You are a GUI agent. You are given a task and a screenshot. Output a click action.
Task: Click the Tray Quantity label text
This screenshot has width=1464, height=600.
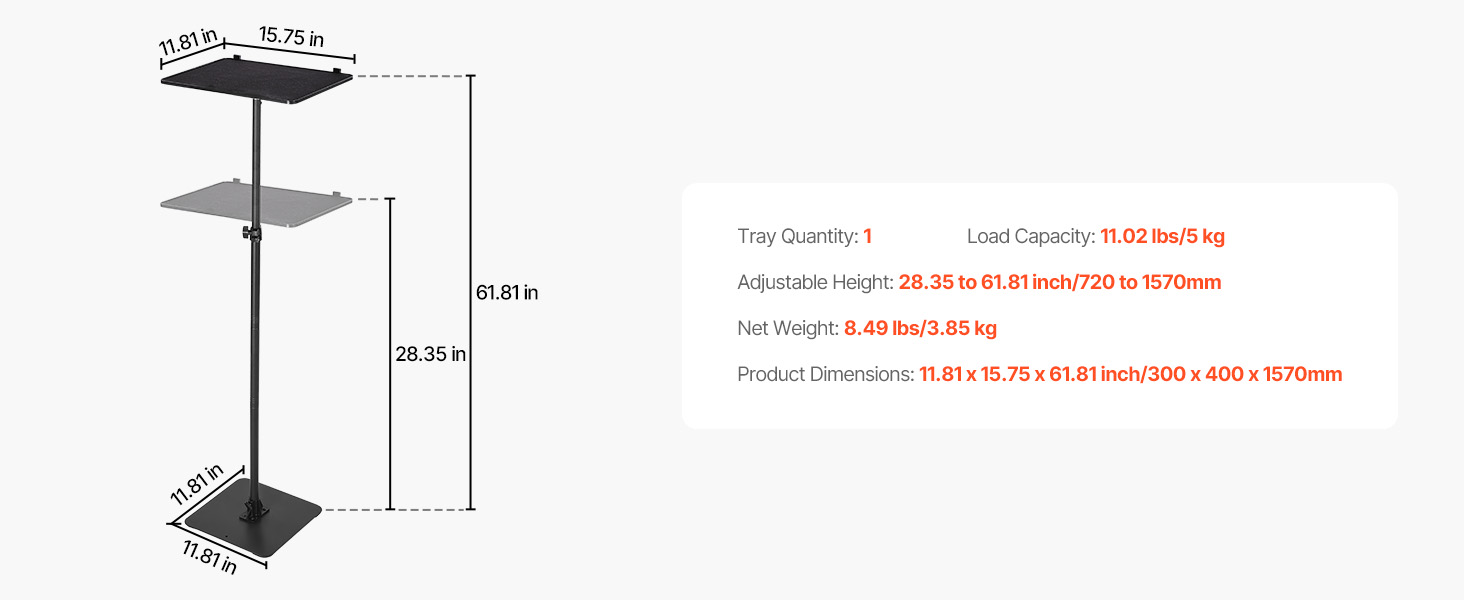point(797,237)
